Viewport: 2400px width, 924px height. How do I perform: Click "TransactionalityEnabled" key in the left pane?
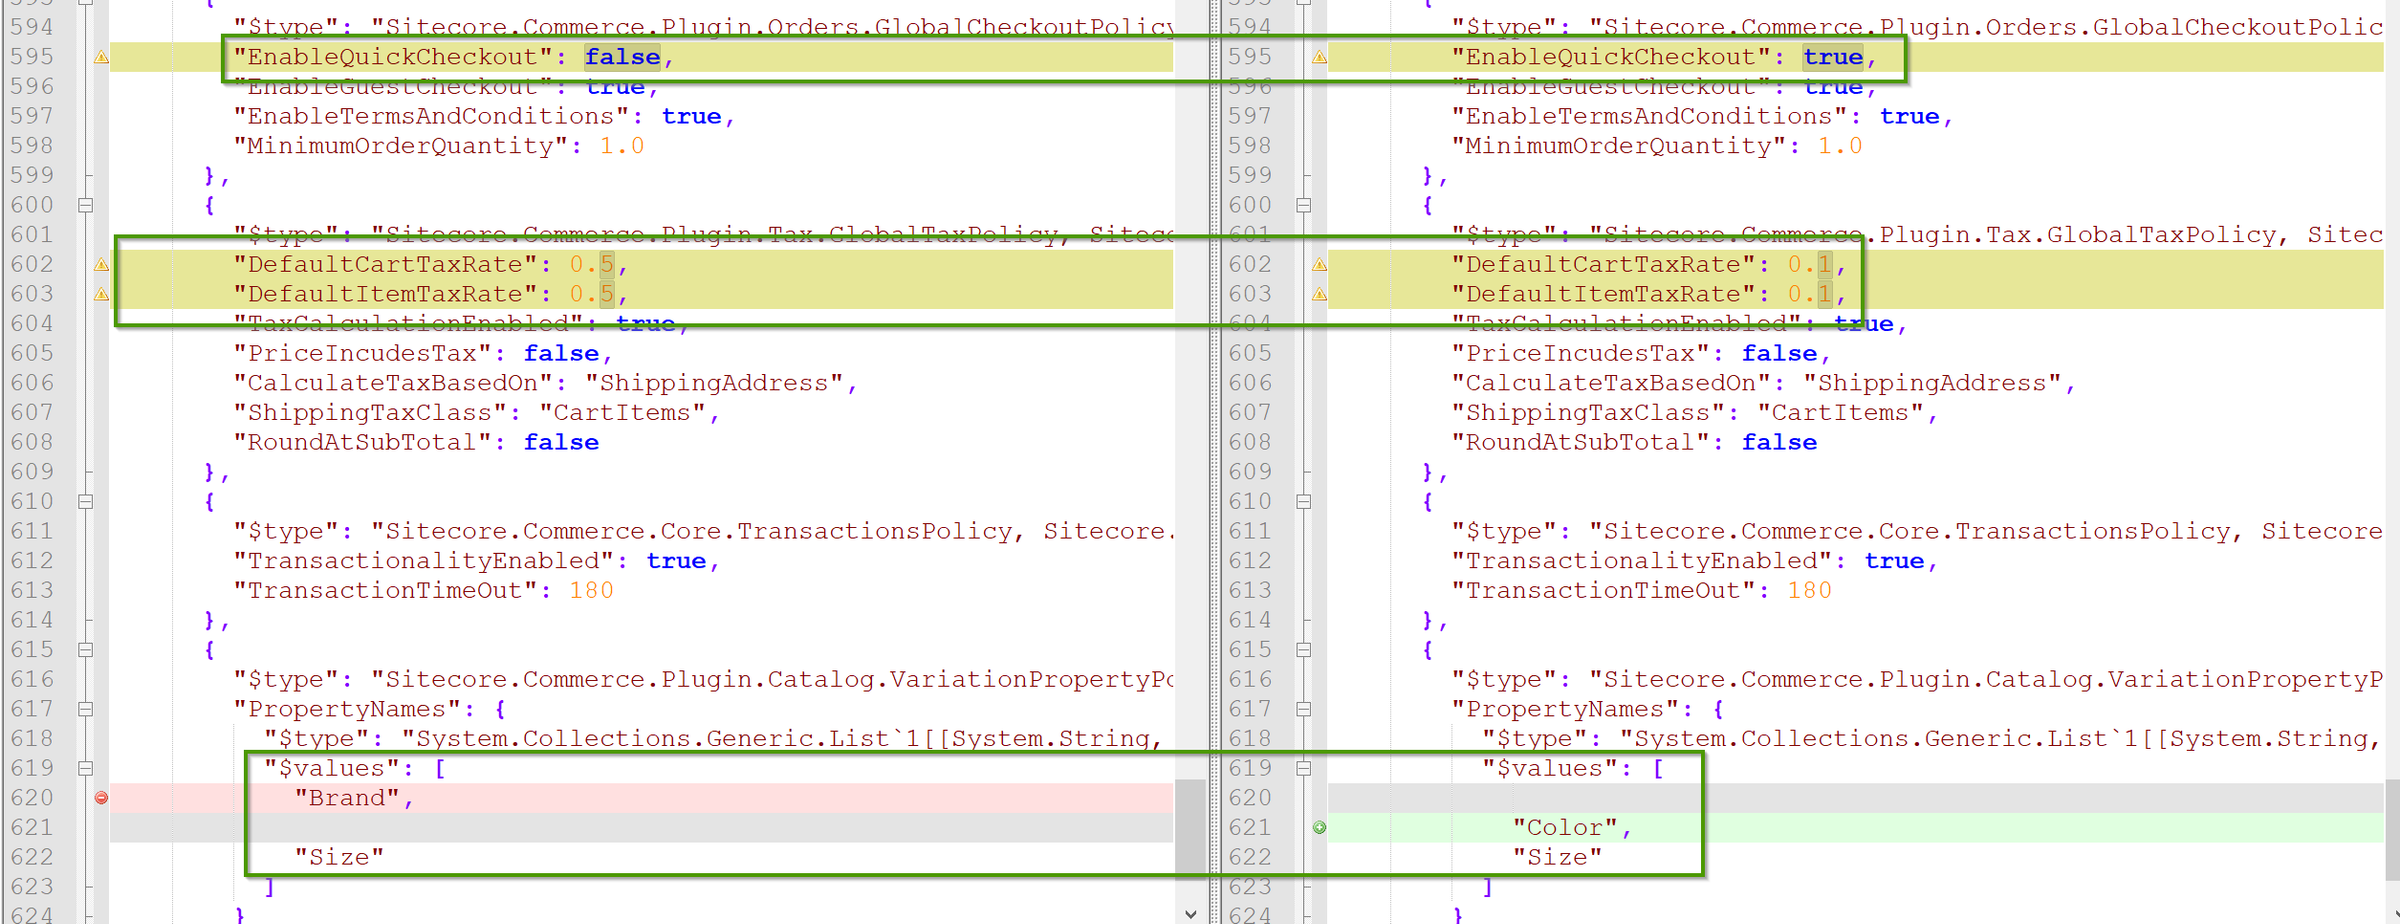point(424,561)
